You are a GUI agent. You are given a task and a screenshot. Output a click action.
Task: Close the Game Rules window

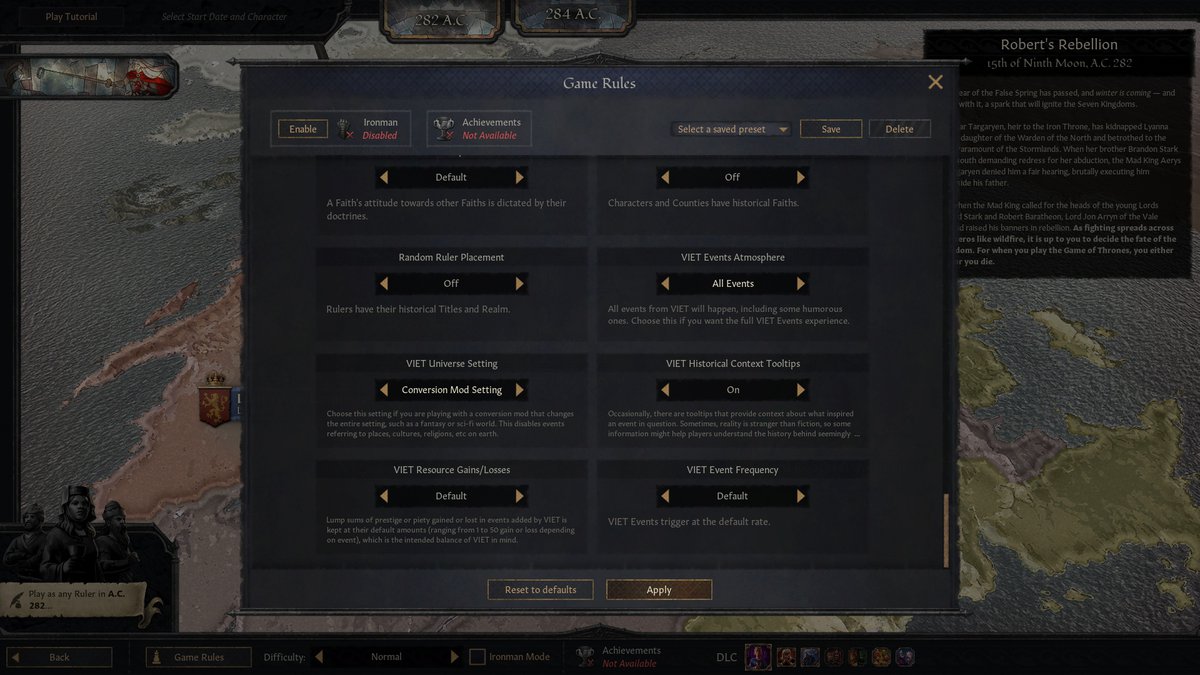pos(935,83)
